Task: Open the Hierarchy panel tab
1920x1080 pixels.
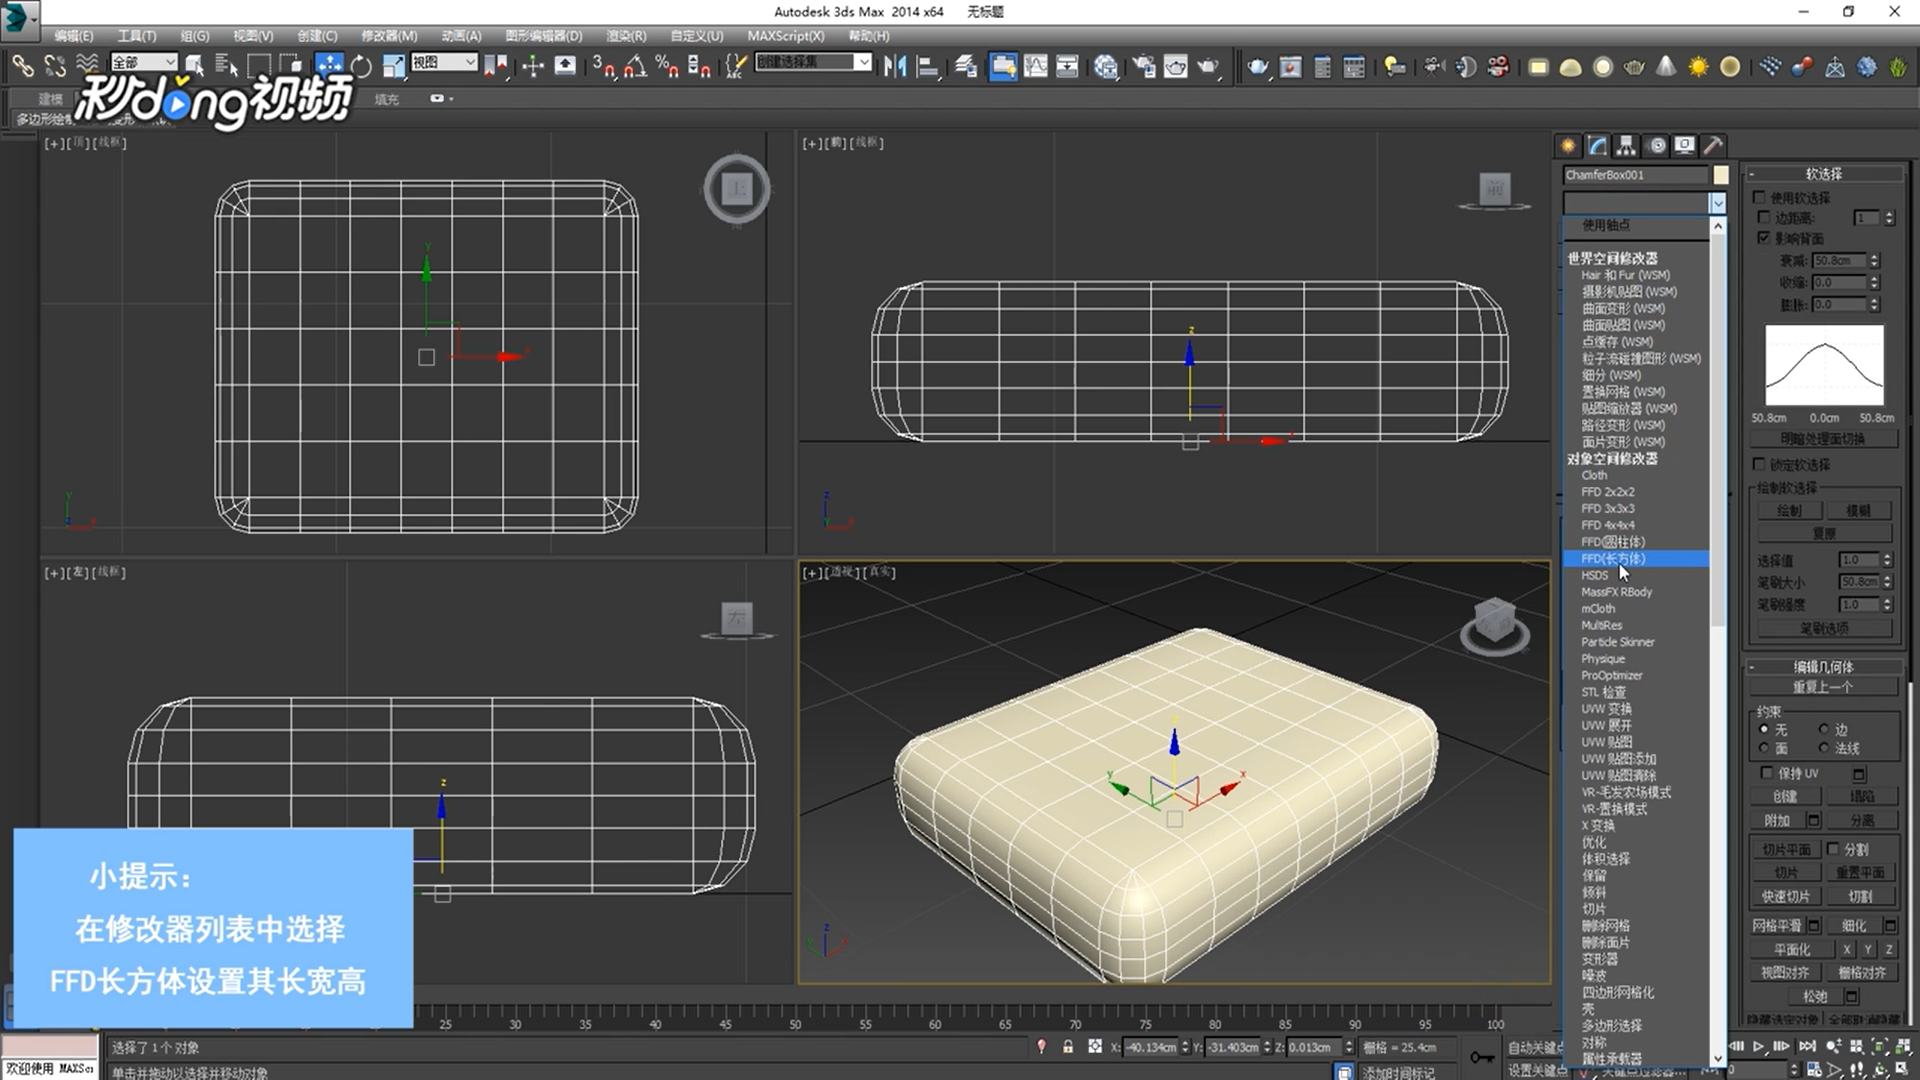Action: [x=1626, y=145]
